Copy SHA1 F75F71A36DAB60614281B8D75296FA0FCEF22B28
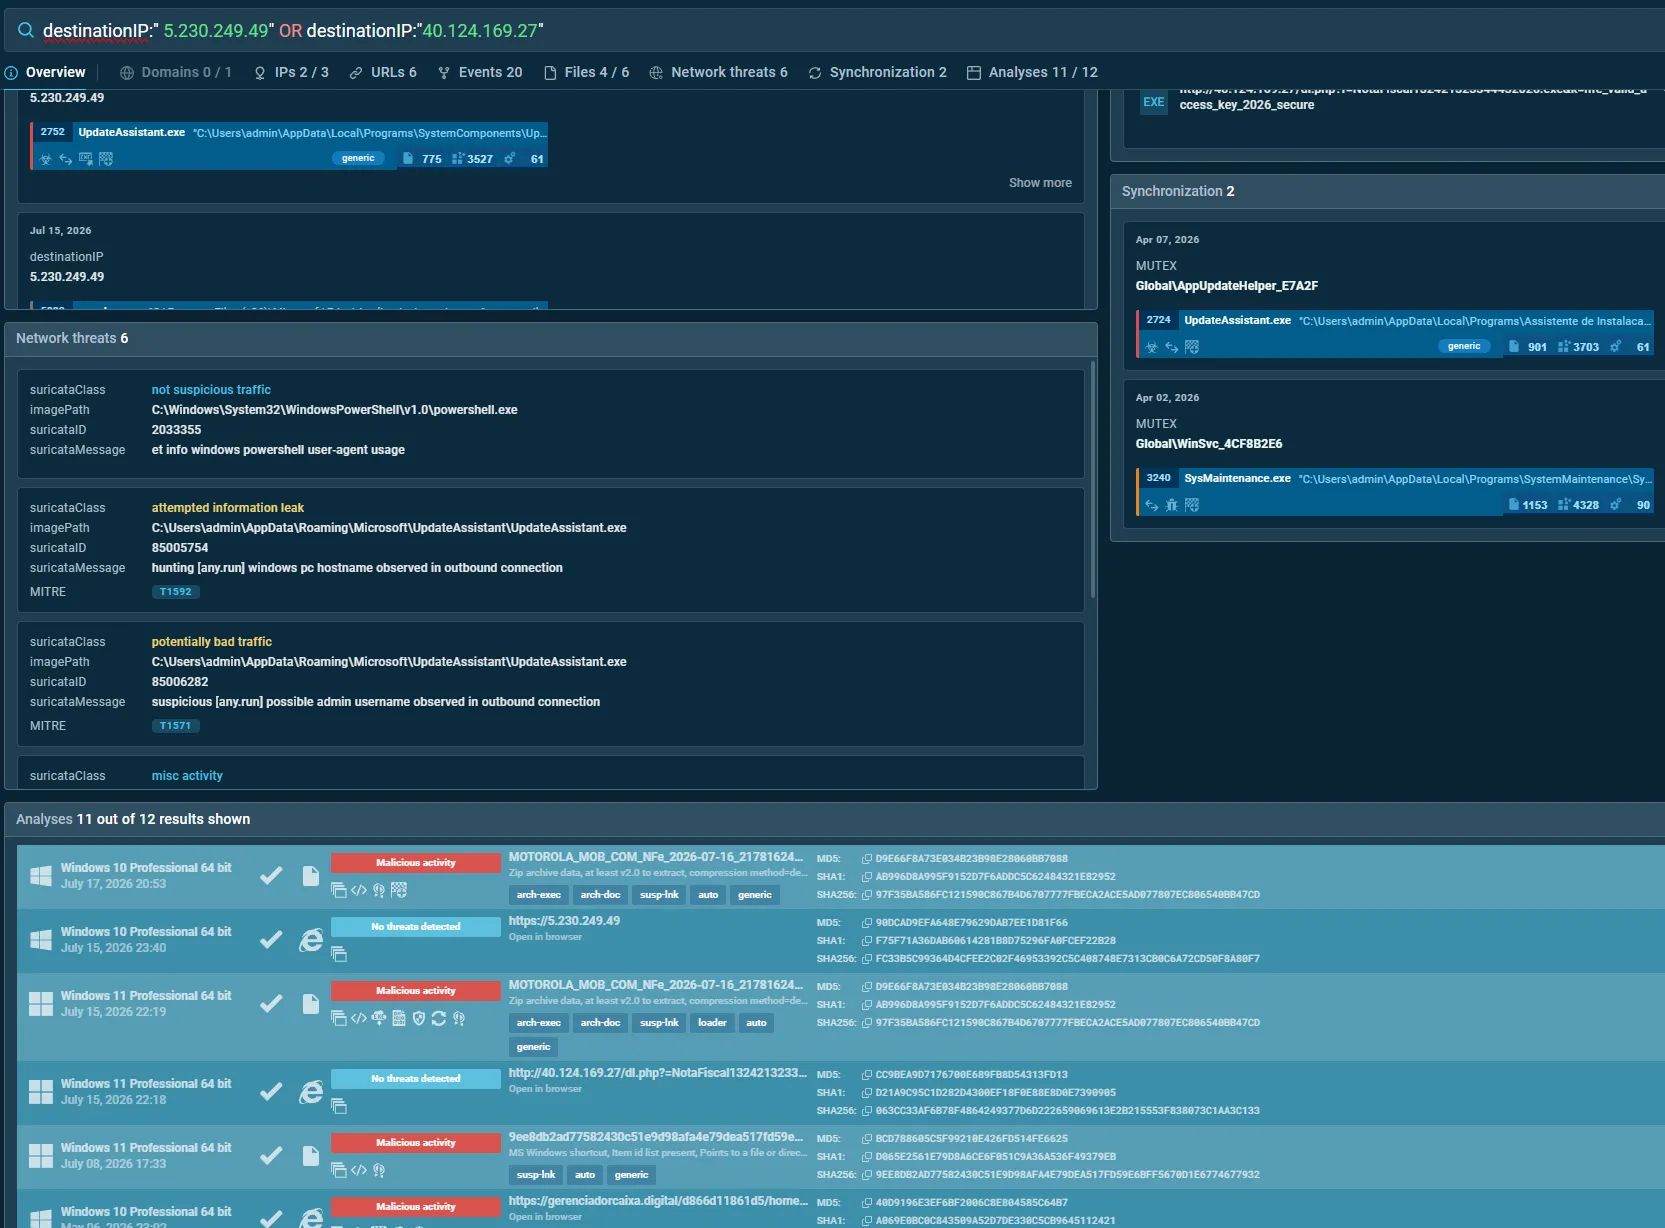This screenshot has width=1665, height=1228. [x=867, y=941]
